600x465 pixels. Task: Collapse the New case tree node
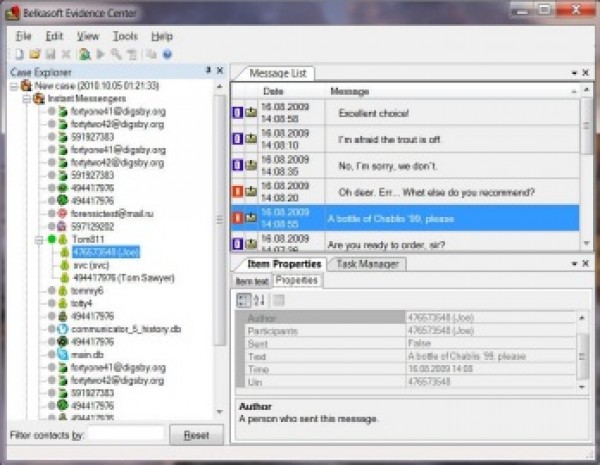pyautogui.click(x=14, y=86)
